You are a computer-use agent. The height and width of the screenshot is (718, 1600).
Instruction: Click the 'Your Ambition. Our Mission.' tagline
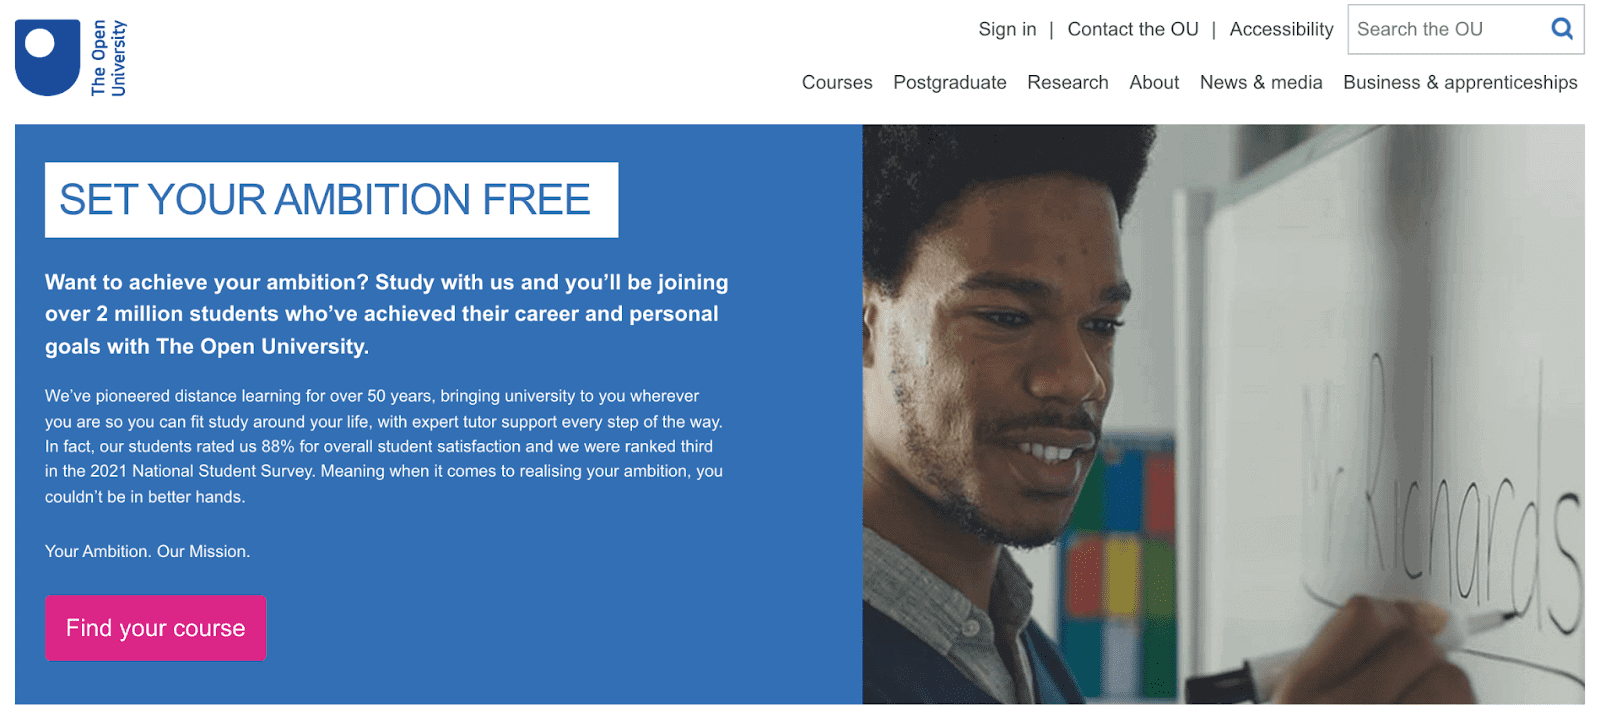click(147, 551)
